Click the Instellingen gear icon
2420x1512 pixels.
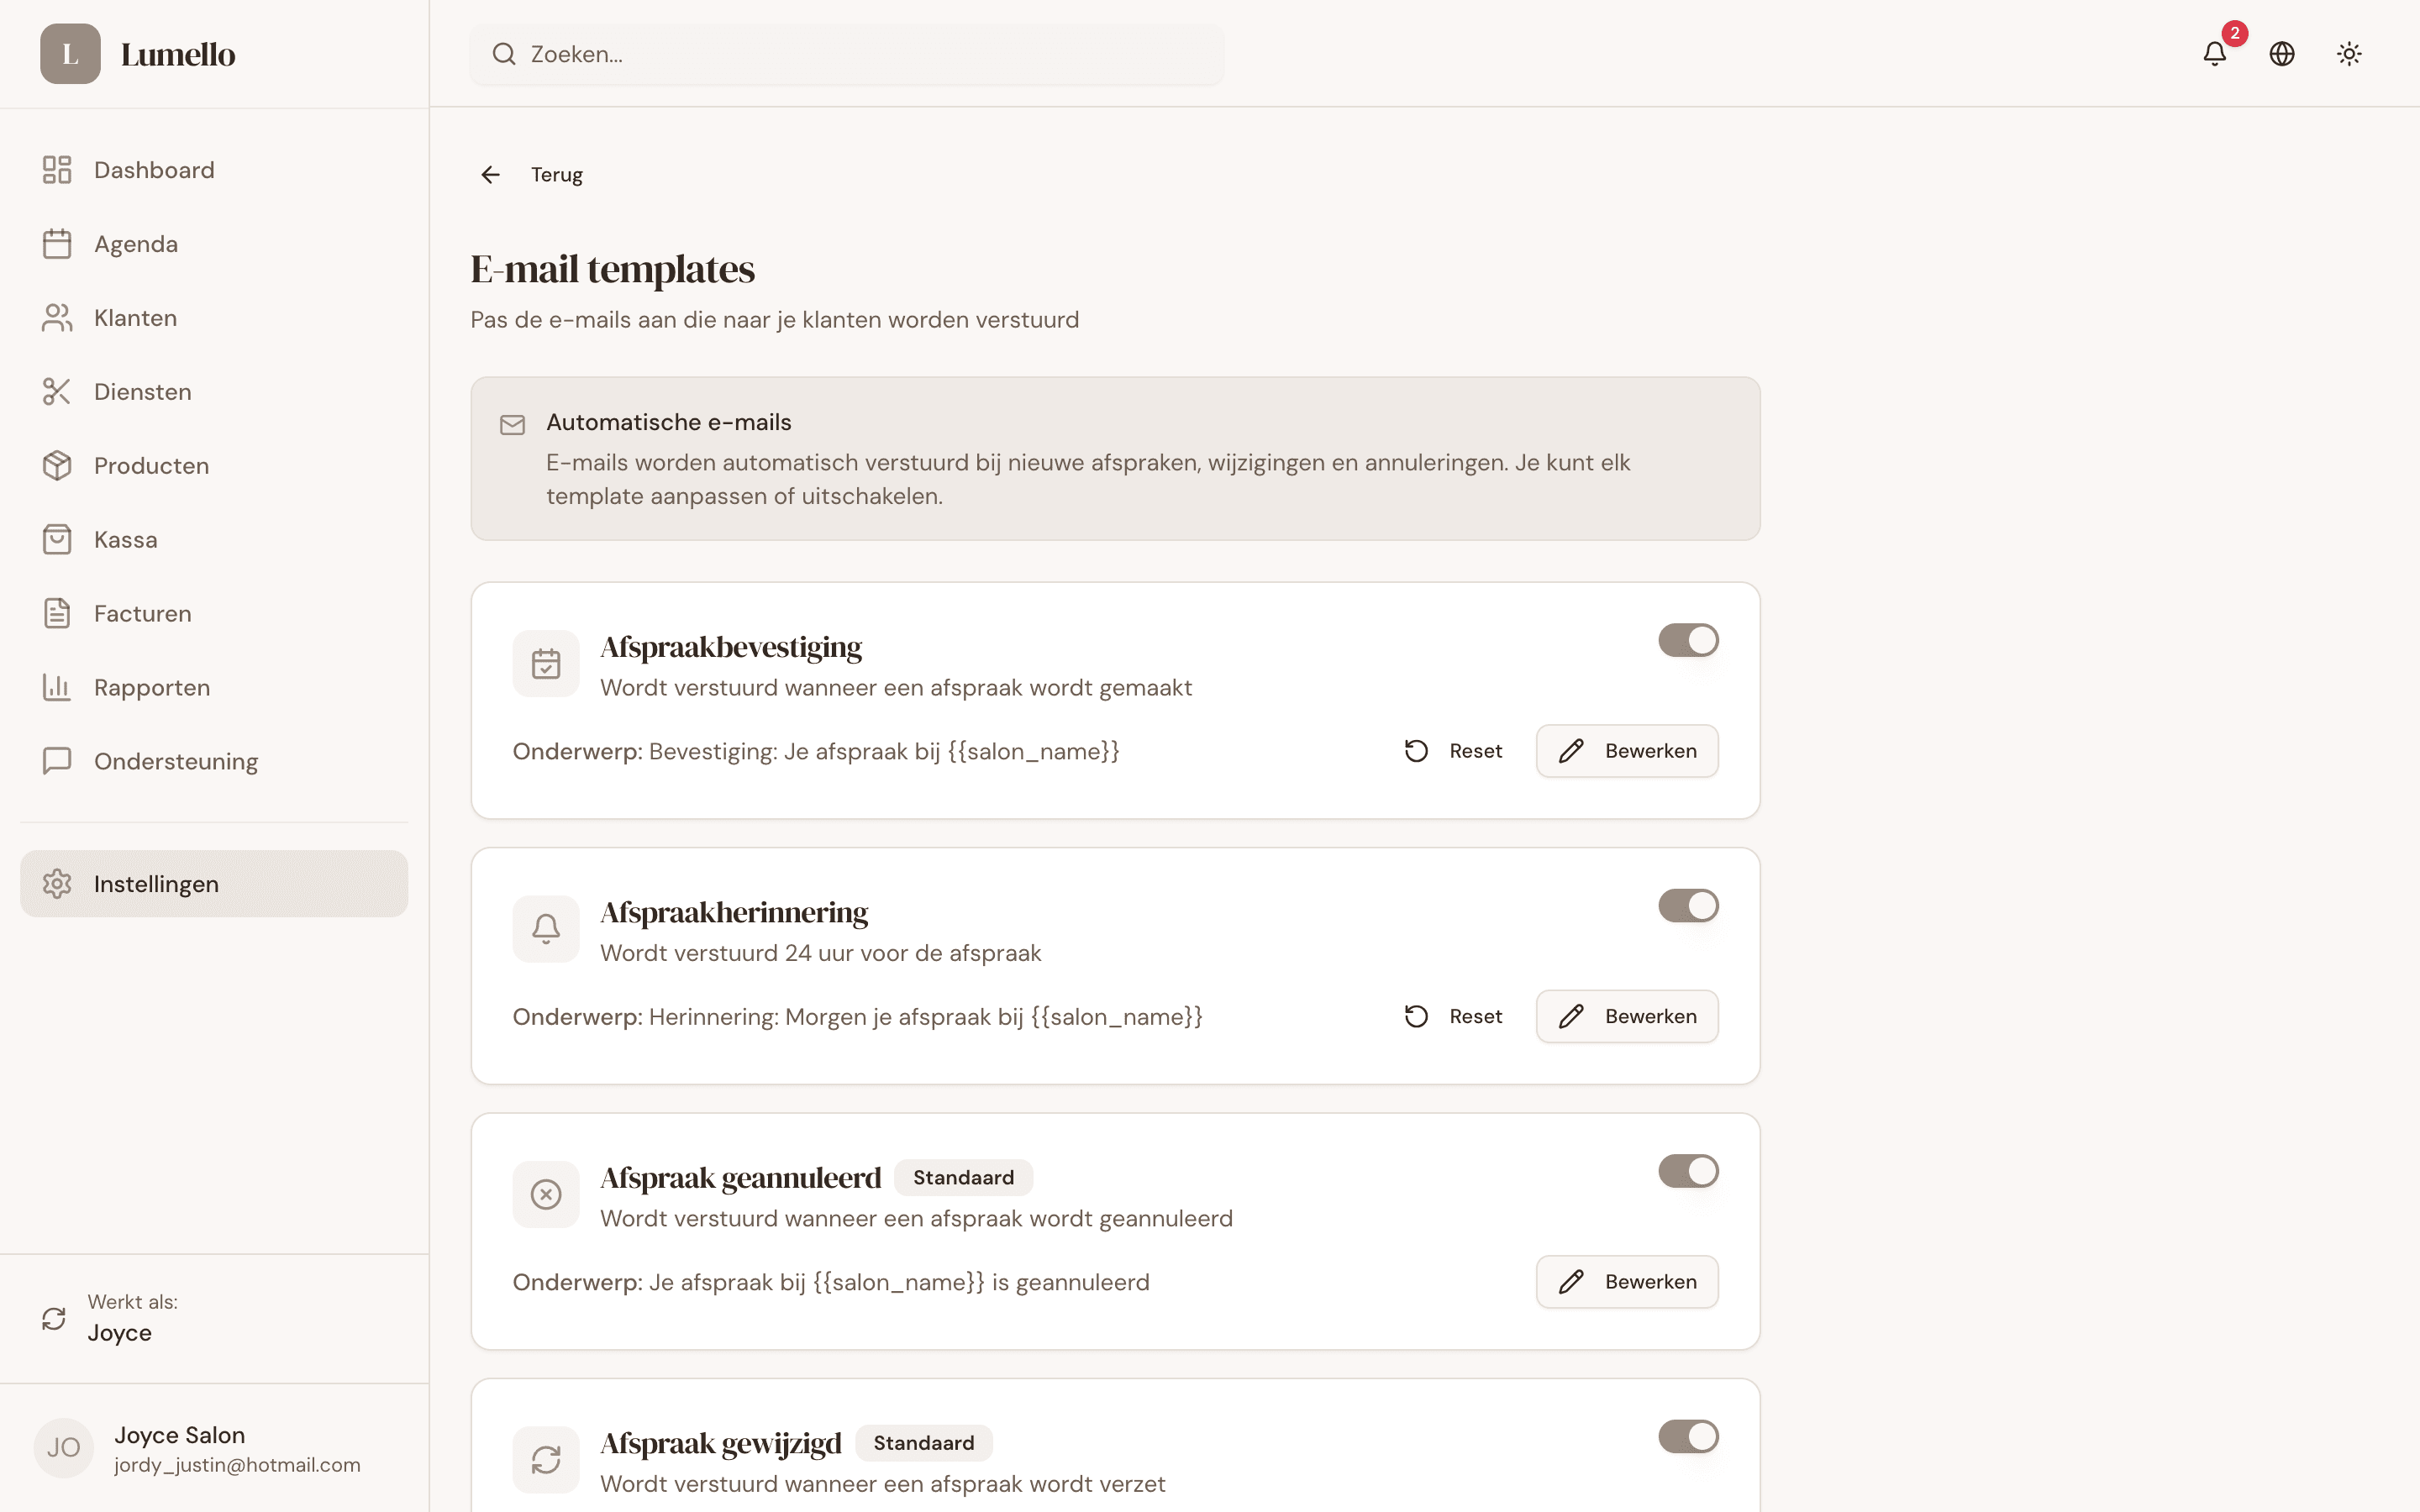(56, 884)
